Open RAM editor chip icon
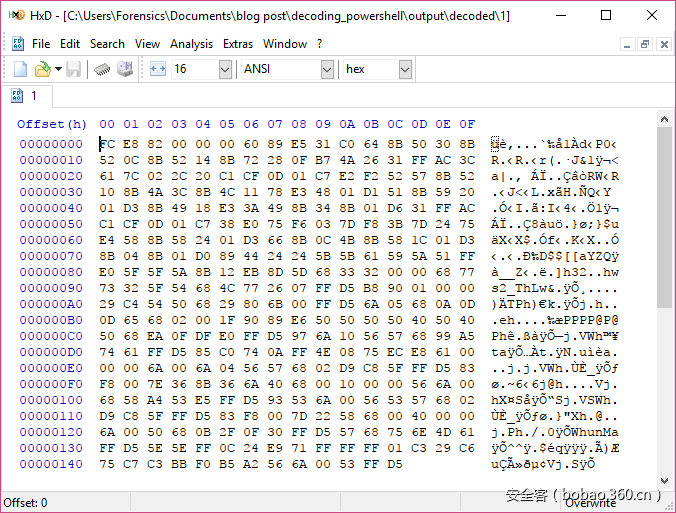 [x=102, y=69]
